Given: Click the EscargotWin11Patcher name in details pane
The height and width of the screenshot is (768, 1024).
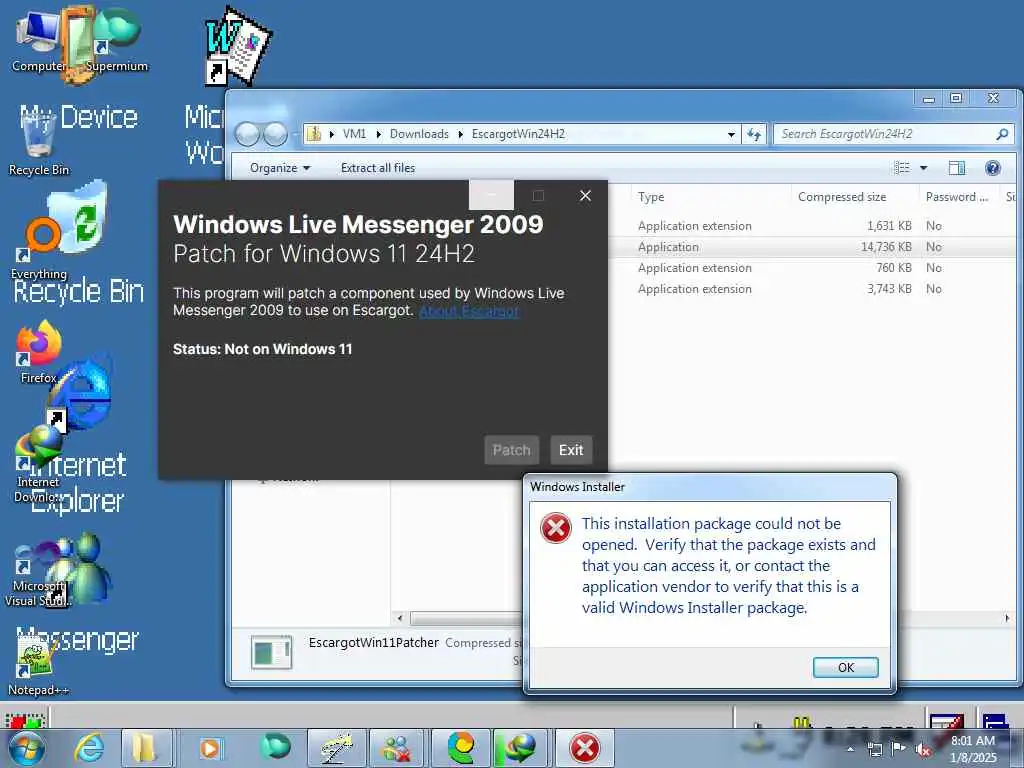Looking at the screenshot, I should point(374,643).
